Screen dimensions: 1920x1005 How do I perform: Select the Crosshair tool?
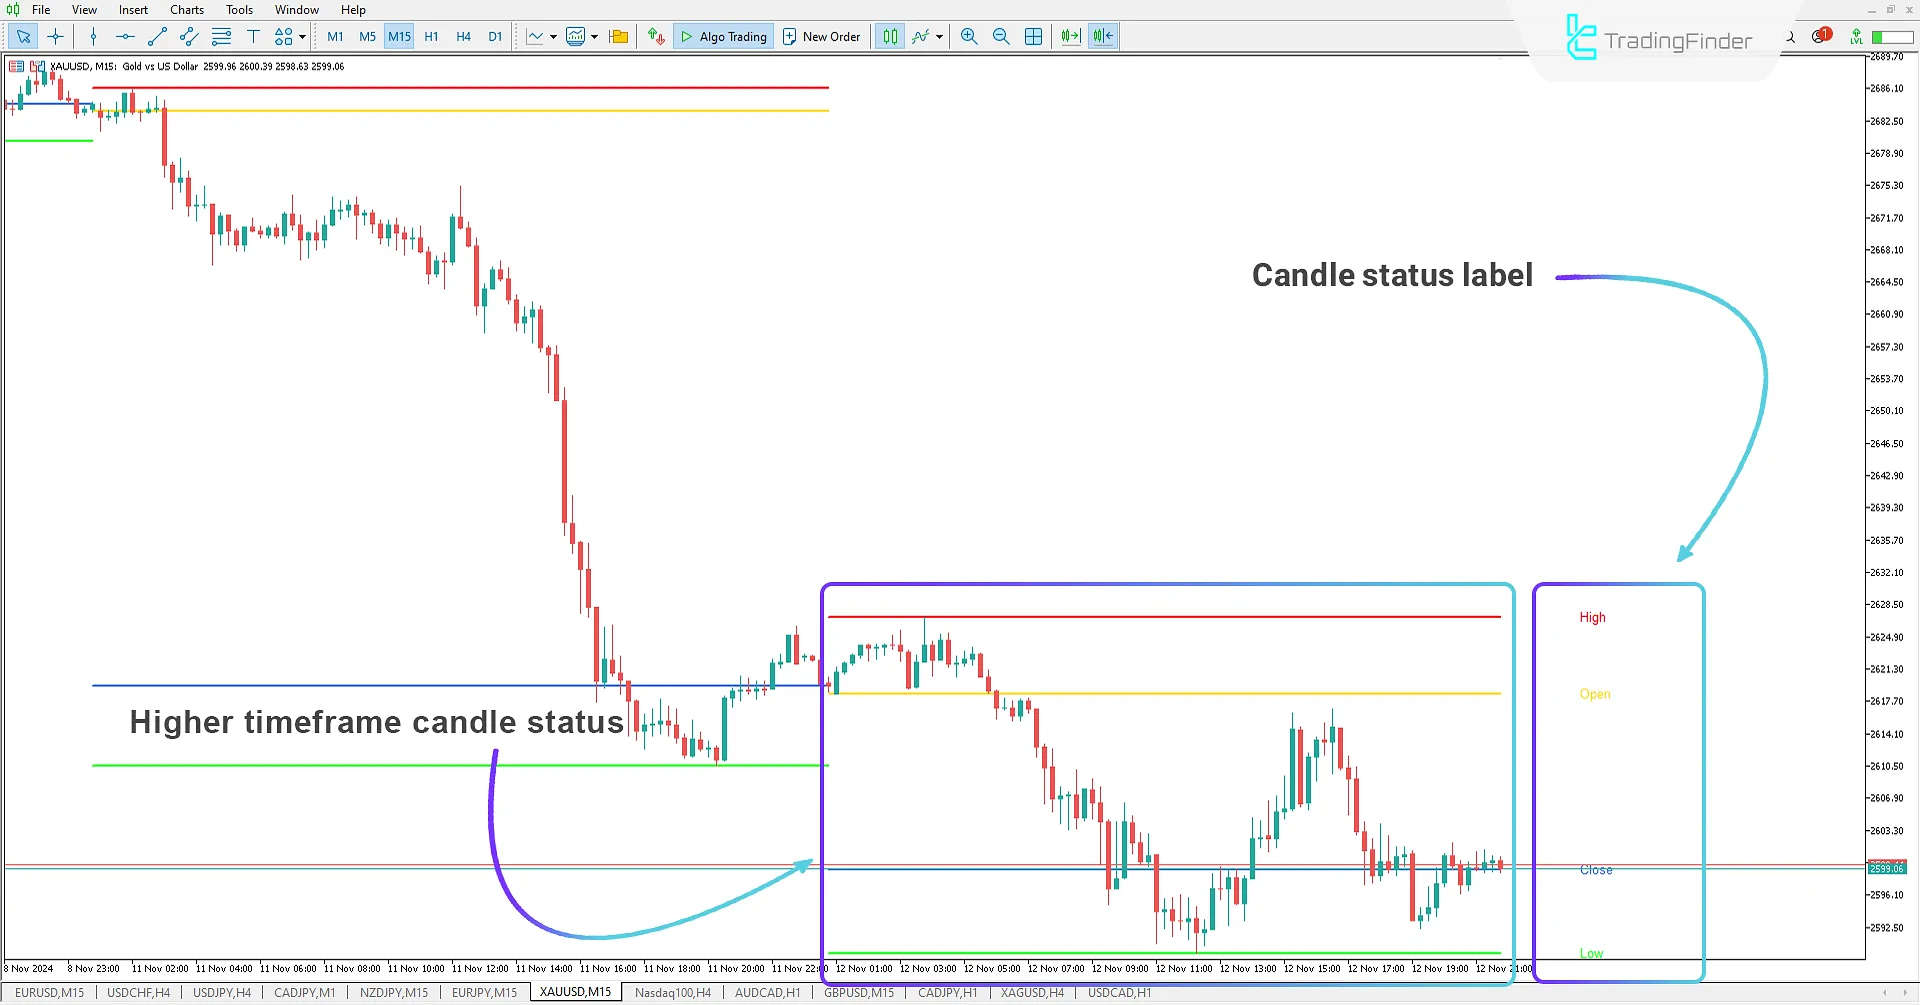(x=55, y=37)
